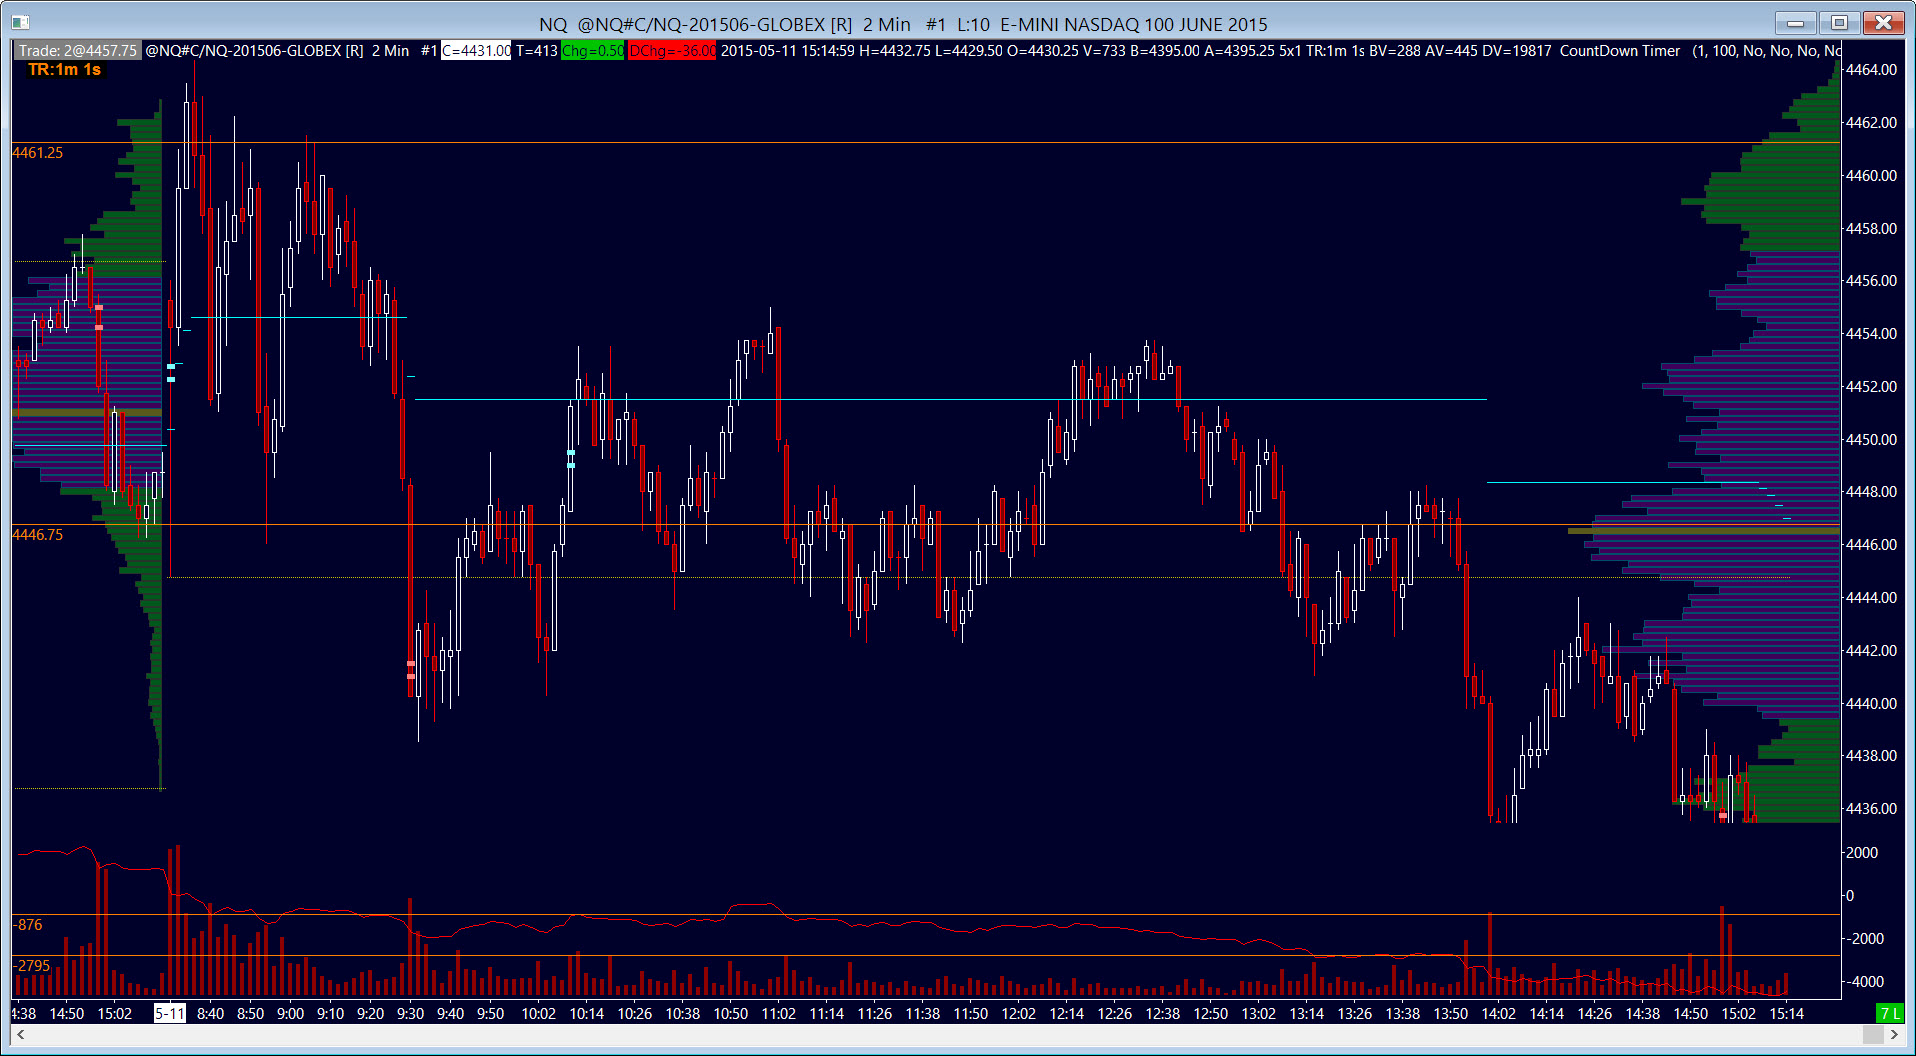This screenshot has height=1056, width=1916.
Task: Minimize the chart window
Action: point(1796,22)
